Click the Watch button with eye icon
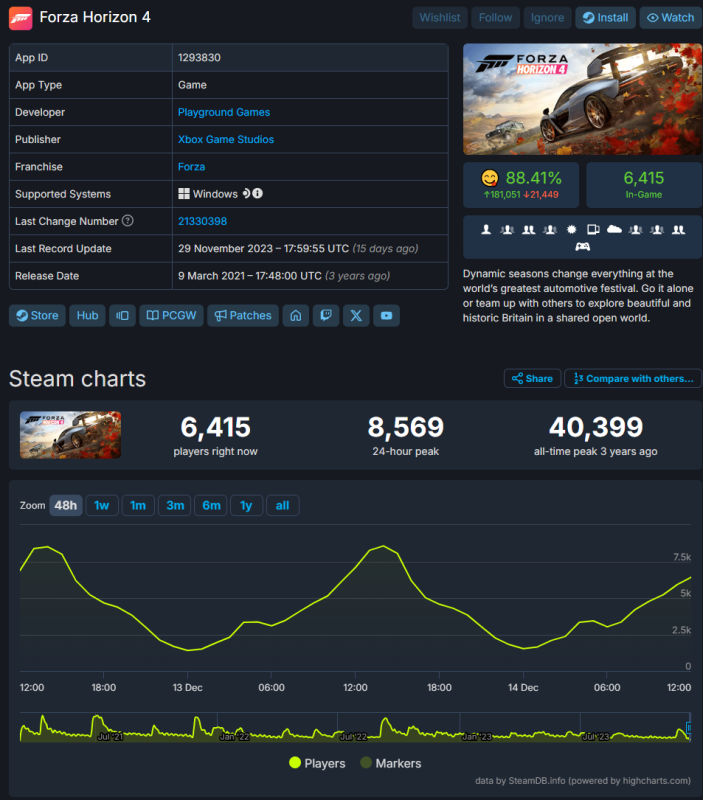The height and width of the screenshot is (800, 703). 670,18
